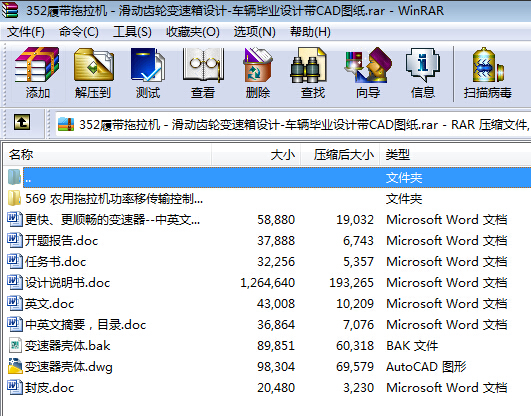Select file name 更快、更顺畅的变速器--中英文...
Screen dimensions: 531x416
pyautogui.click(x=112, y=220)
